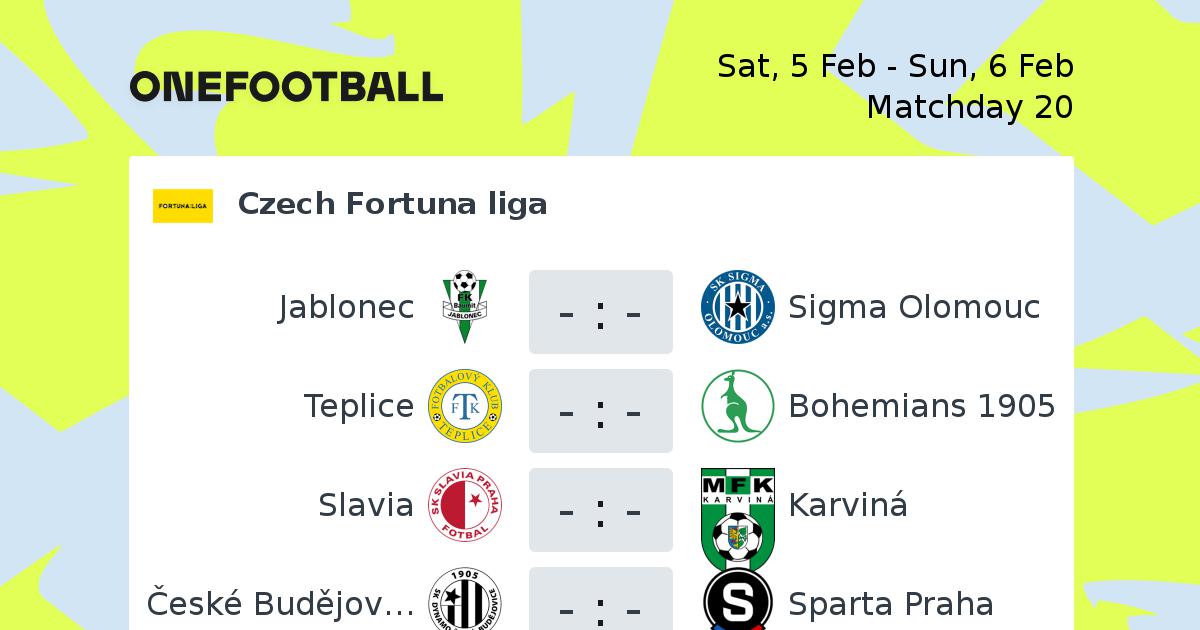Click the Sparta Praha team name

(x=891, y=604)
